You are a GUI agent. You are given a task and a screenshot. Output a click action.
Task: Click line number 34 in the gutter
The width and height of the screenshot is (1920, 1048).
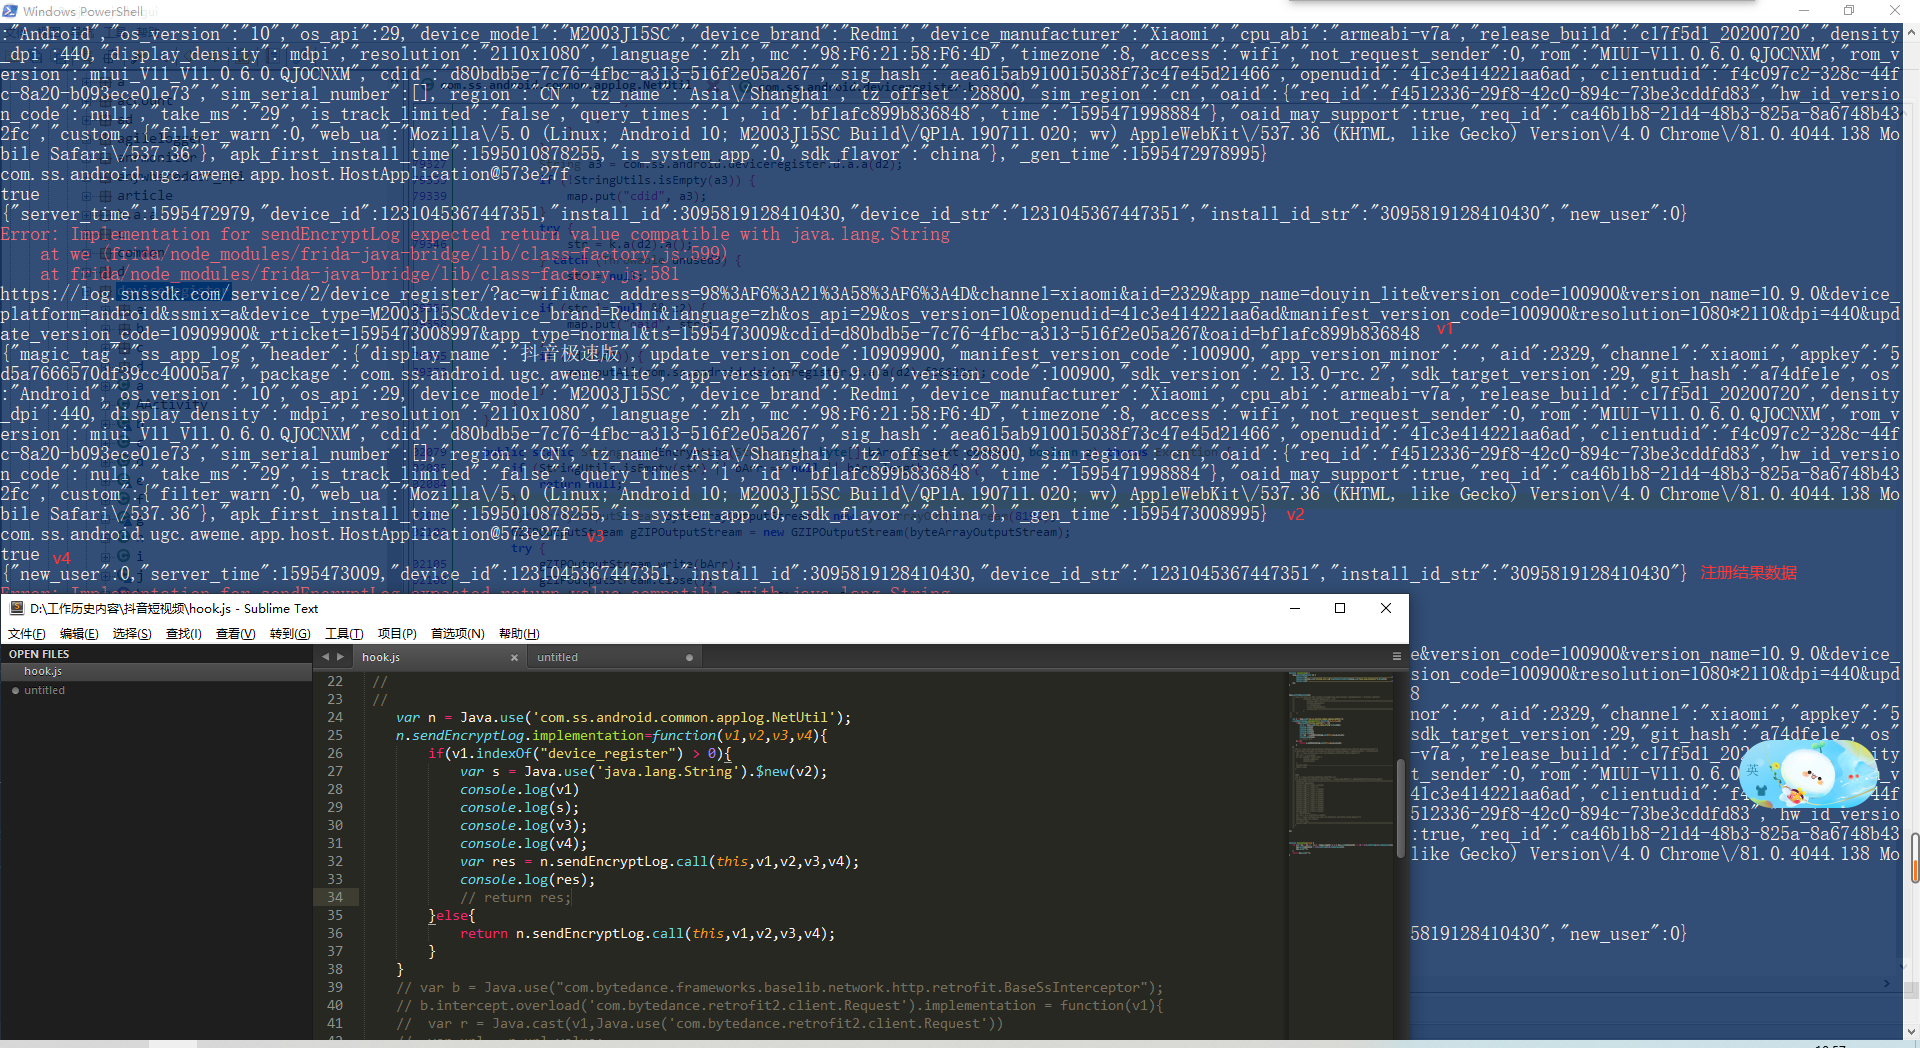click(335, 898)
